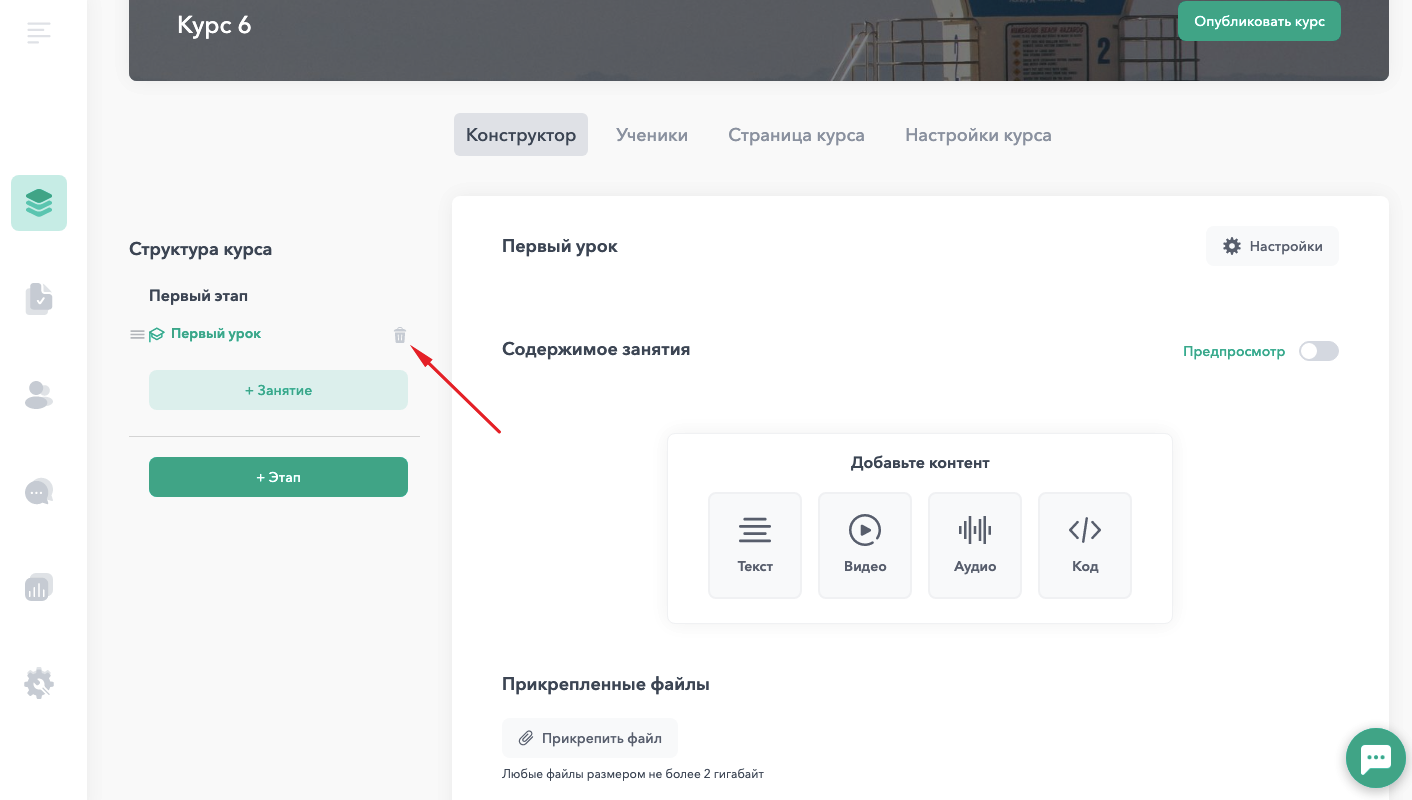Click the Добавьте контент label
The width and height of the screenshot is (1412, 800).
click(920, 463)
